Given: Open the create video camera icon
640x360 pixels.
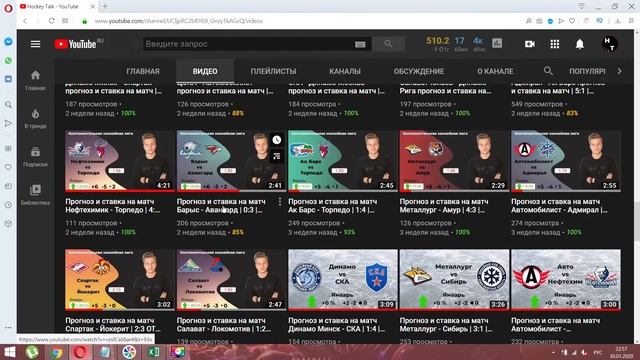Looking at the screenshot, I should [x=530, y=44].
